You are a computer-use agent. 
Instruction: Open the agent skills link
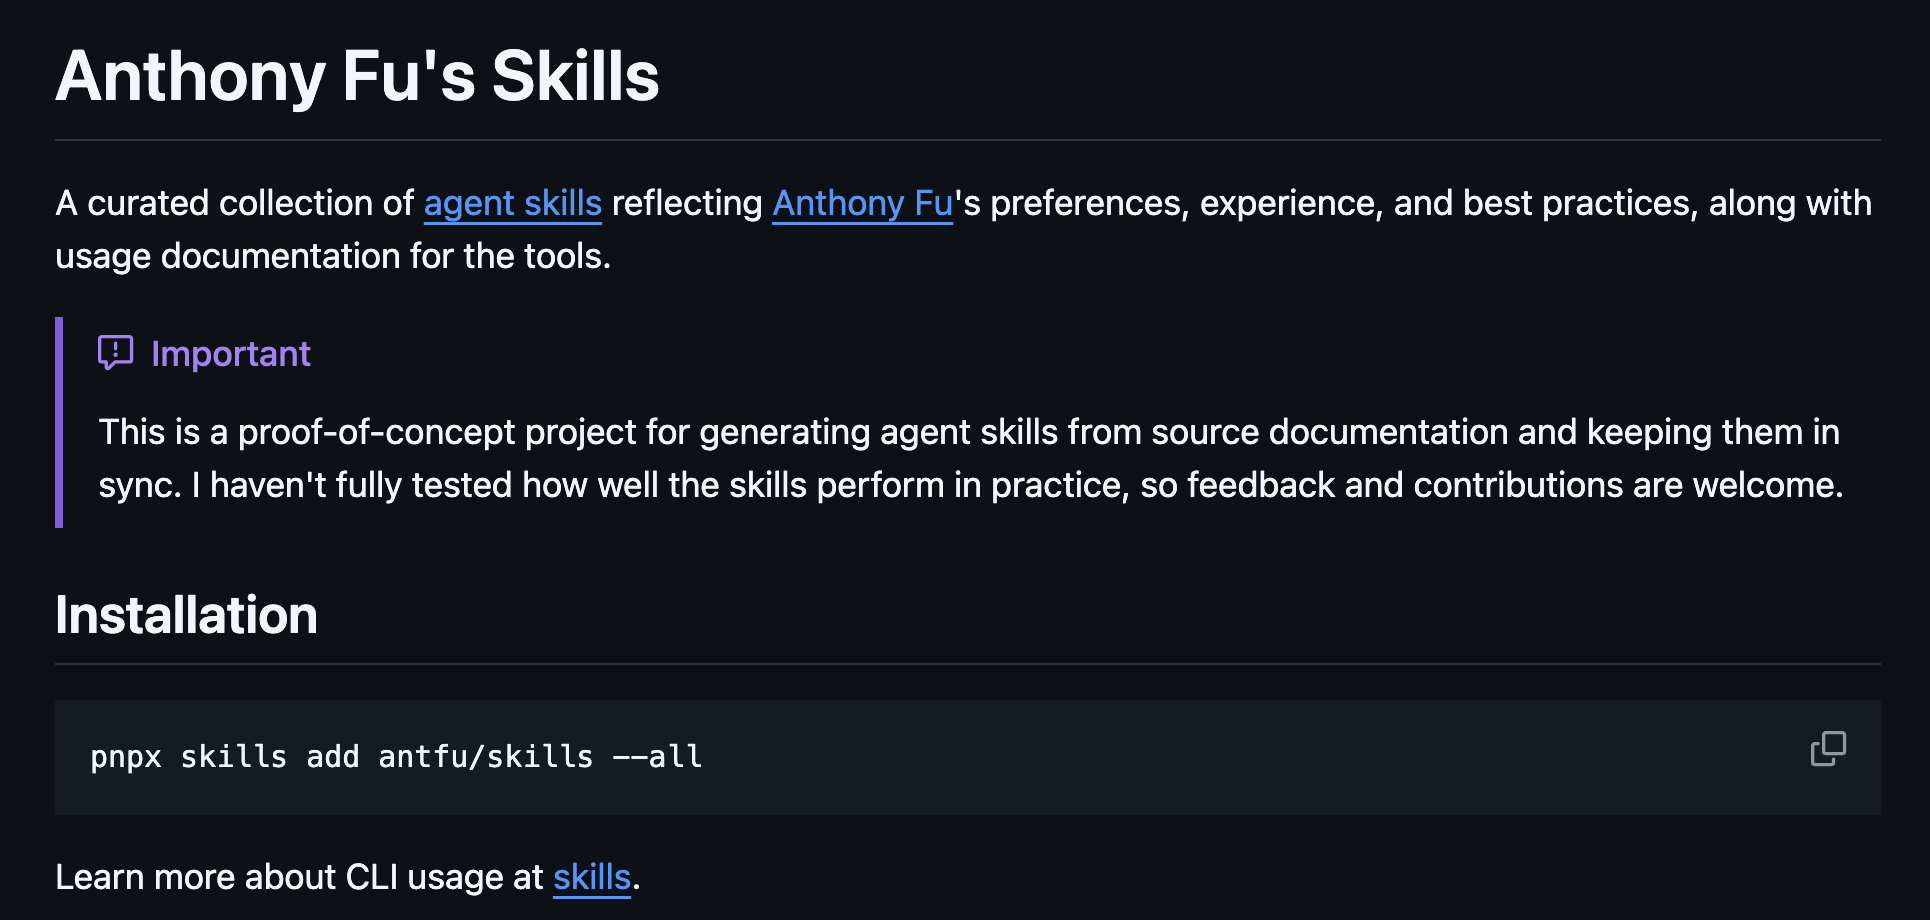[513, 203]
